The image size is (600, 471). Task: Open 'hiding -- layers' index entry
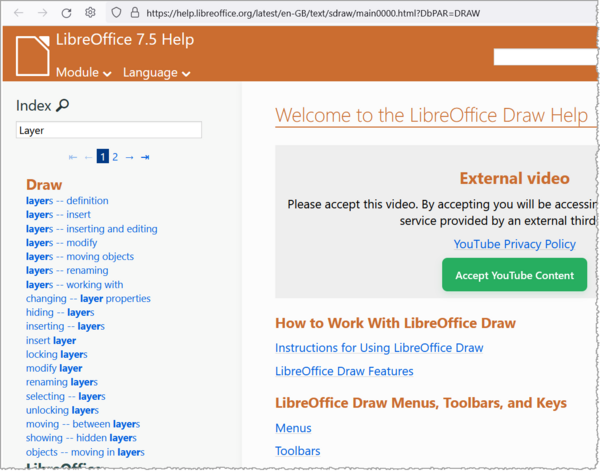pos(60,312)
